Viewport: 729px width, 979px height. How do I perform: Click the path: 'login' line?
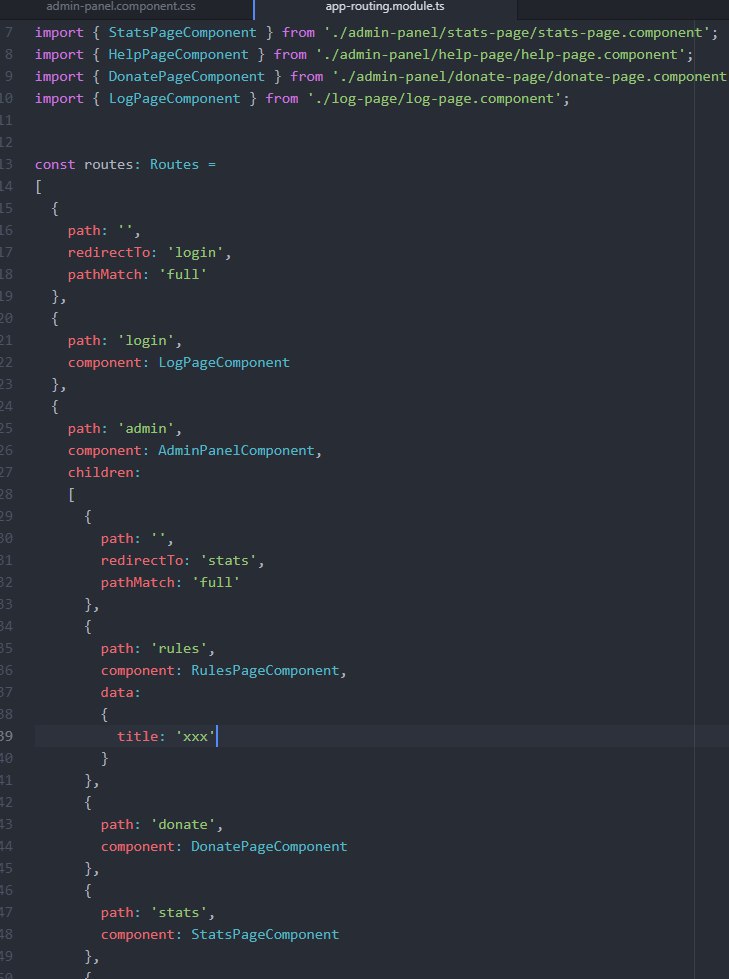tap(125, 340)
